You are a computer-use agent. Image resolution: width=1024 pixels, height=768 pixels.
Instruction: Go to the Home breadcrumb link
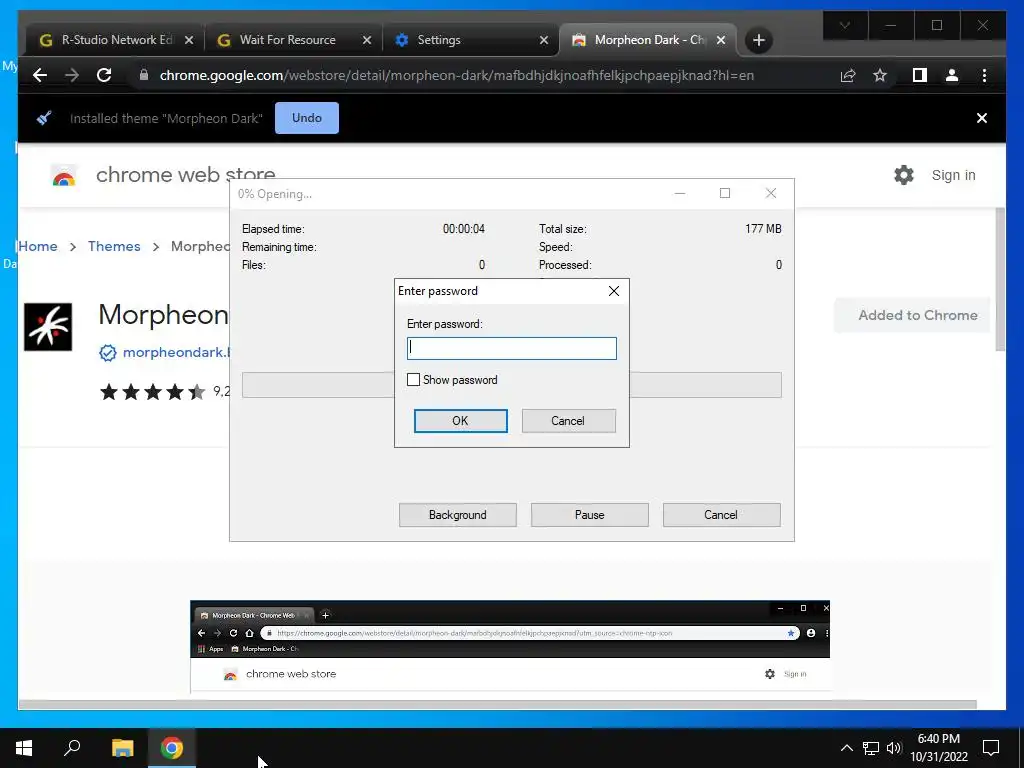pyautogui.click(x=38, y=246)
